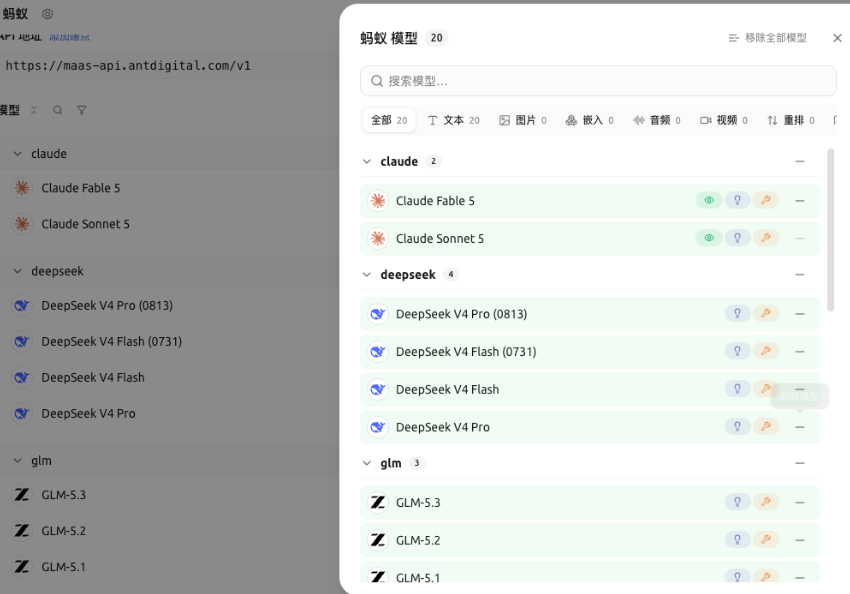The width and height of the screenshot is (850, 594).
Task: Click the wrench badge on DeepSeek V4 Pro row
Action: (765, 427)
